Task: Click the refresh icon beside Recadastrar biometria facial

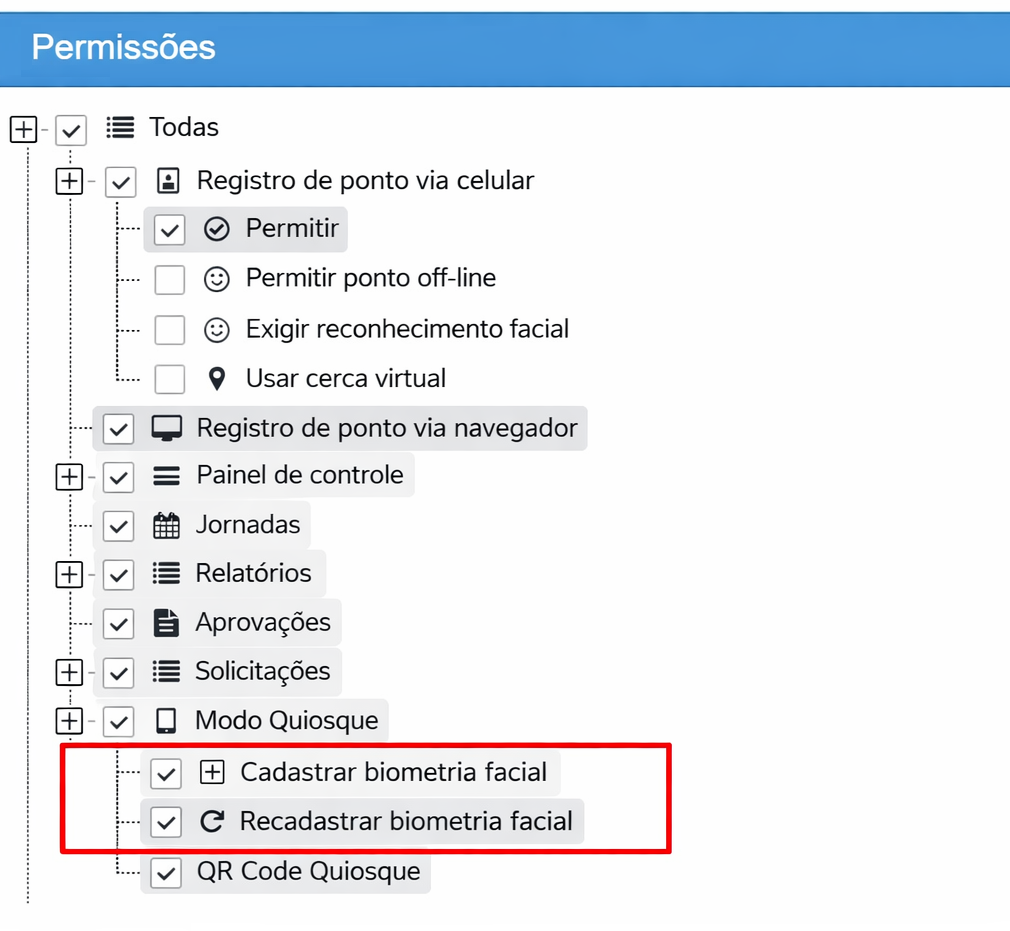Action: click(x=211, y=822)
